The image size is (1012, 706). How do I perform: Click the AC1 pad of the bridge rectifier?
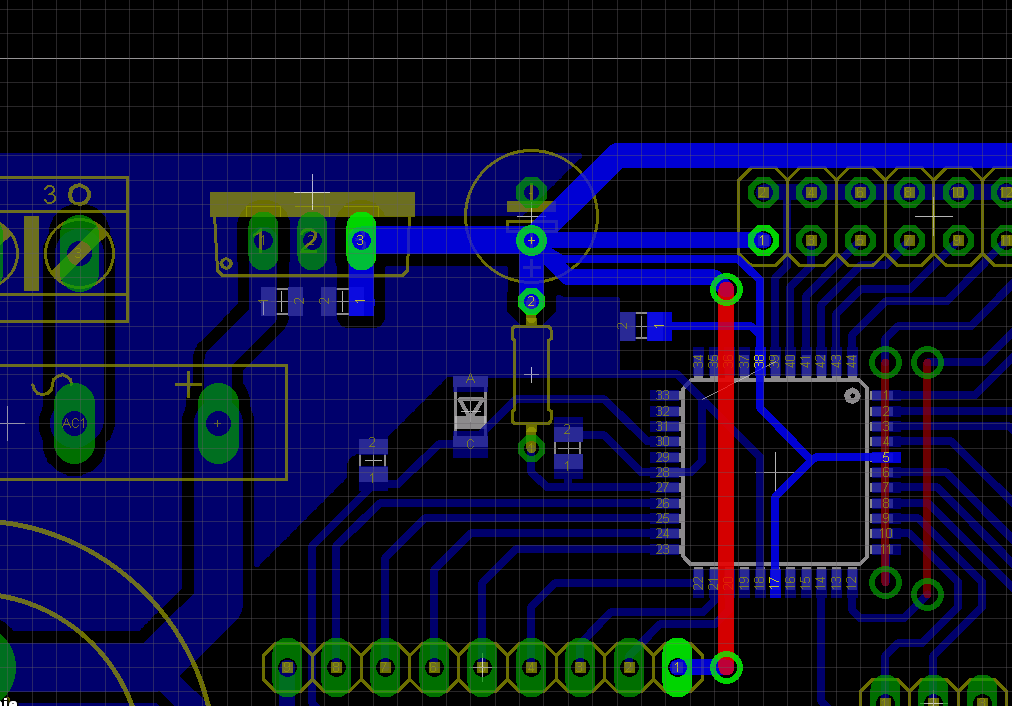(74, 423)
